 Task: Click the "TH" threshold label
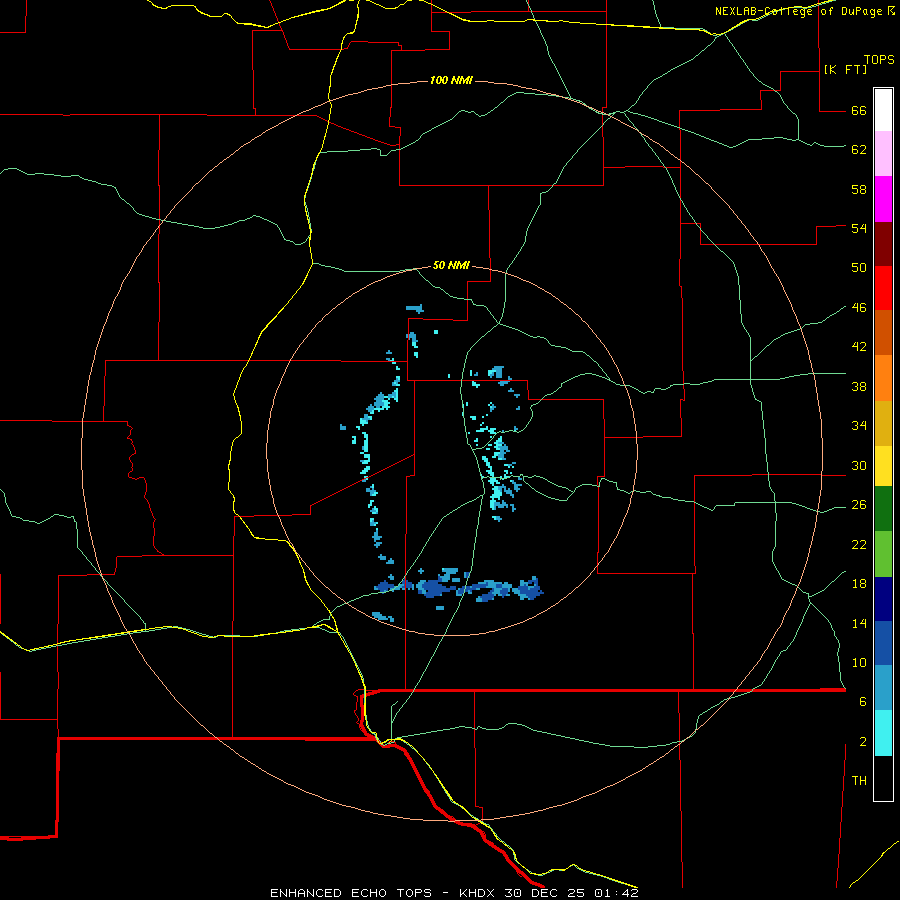coord(859,781)
